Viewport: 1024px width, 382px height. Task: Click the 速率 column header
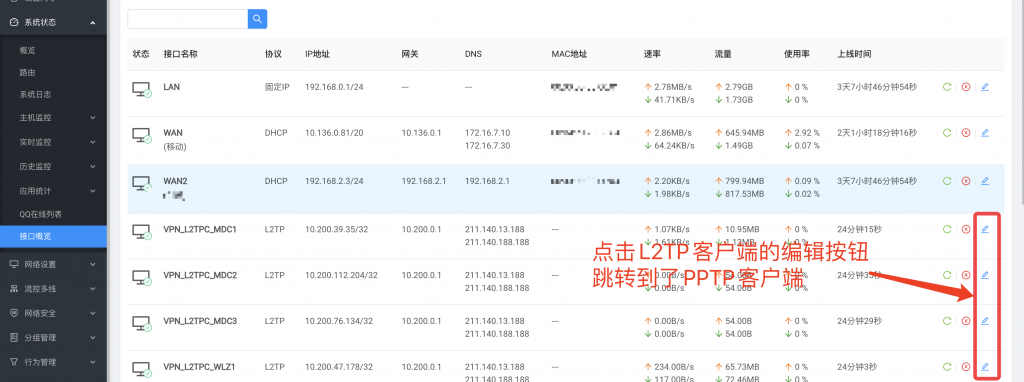(652, 54)
